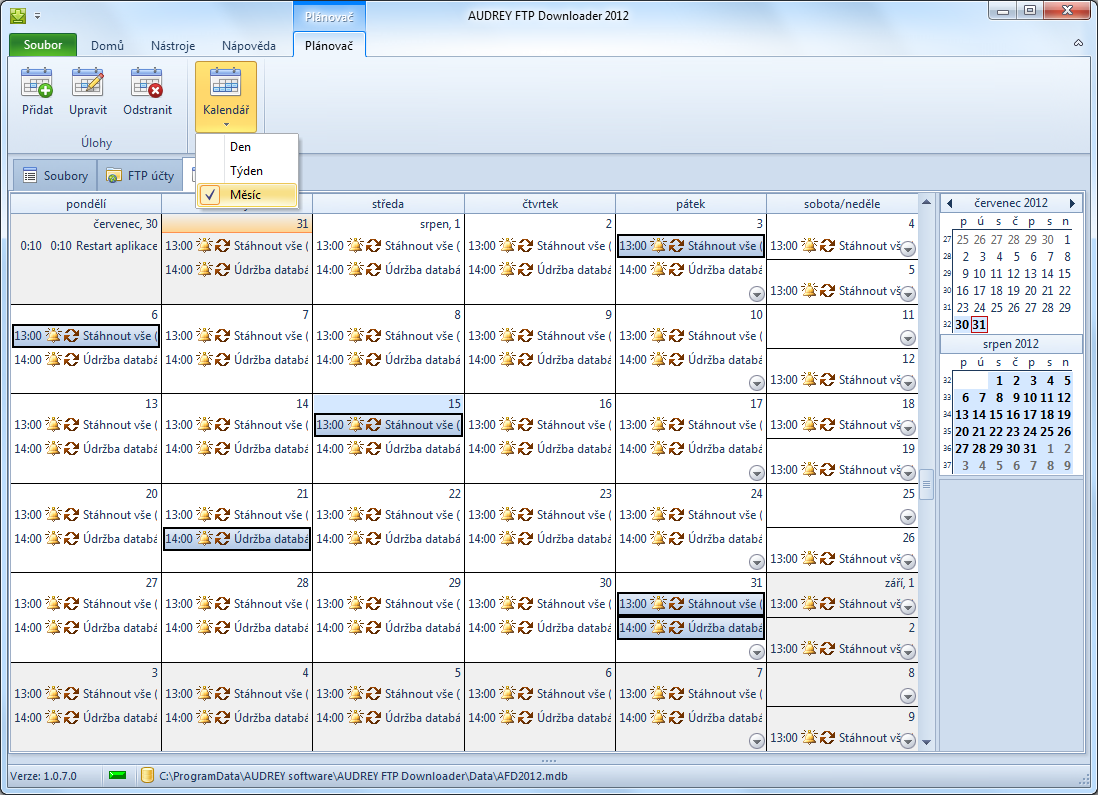Choose the Den view option
Screen dimensions: 1098x795
tap(240, 147)
